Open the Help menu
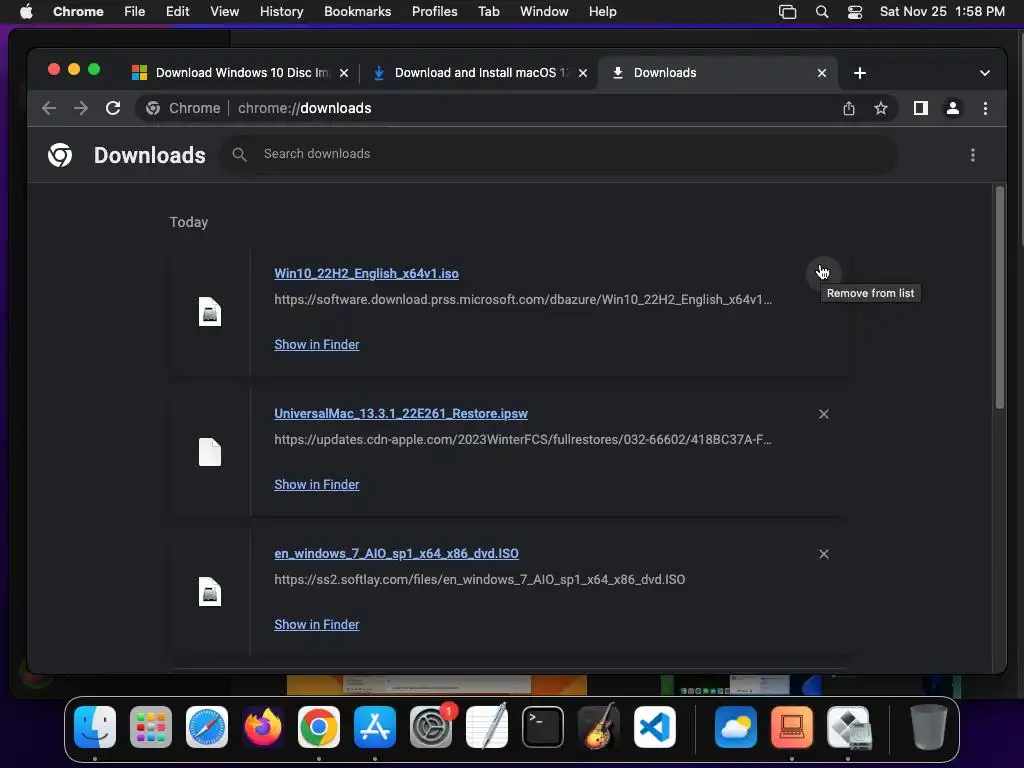Image resolution: width=1024 pixels, height=768 pixels. tap(602, 12)
